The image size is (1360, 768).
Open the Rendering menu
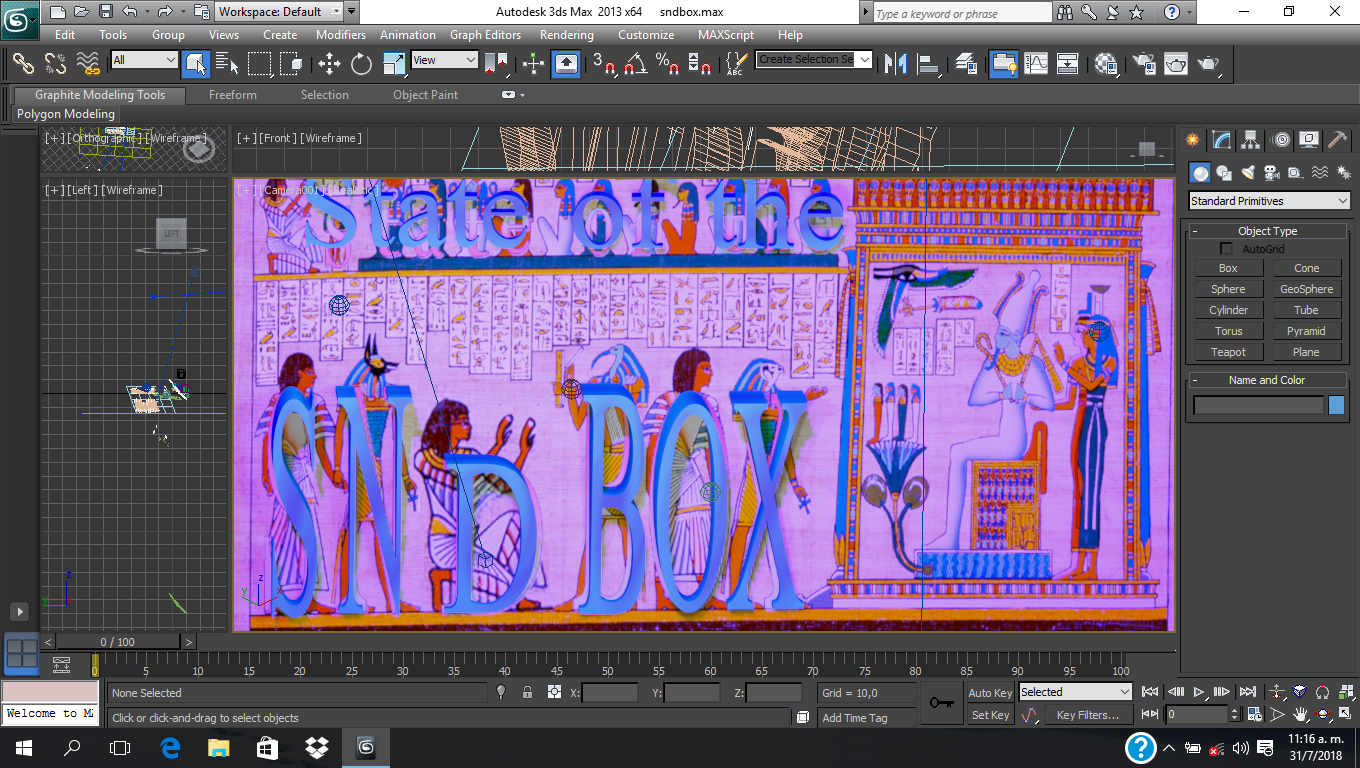coord(567,35)
